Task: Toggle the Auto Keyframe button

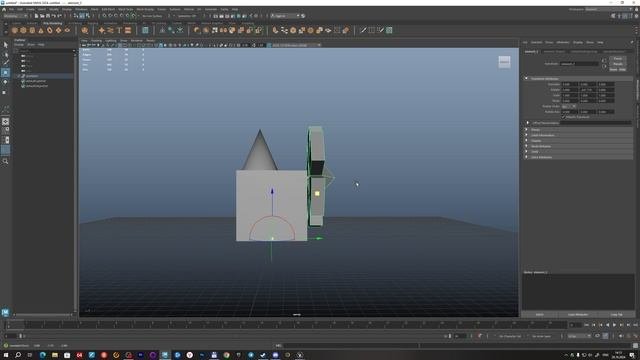Action: 480,336
